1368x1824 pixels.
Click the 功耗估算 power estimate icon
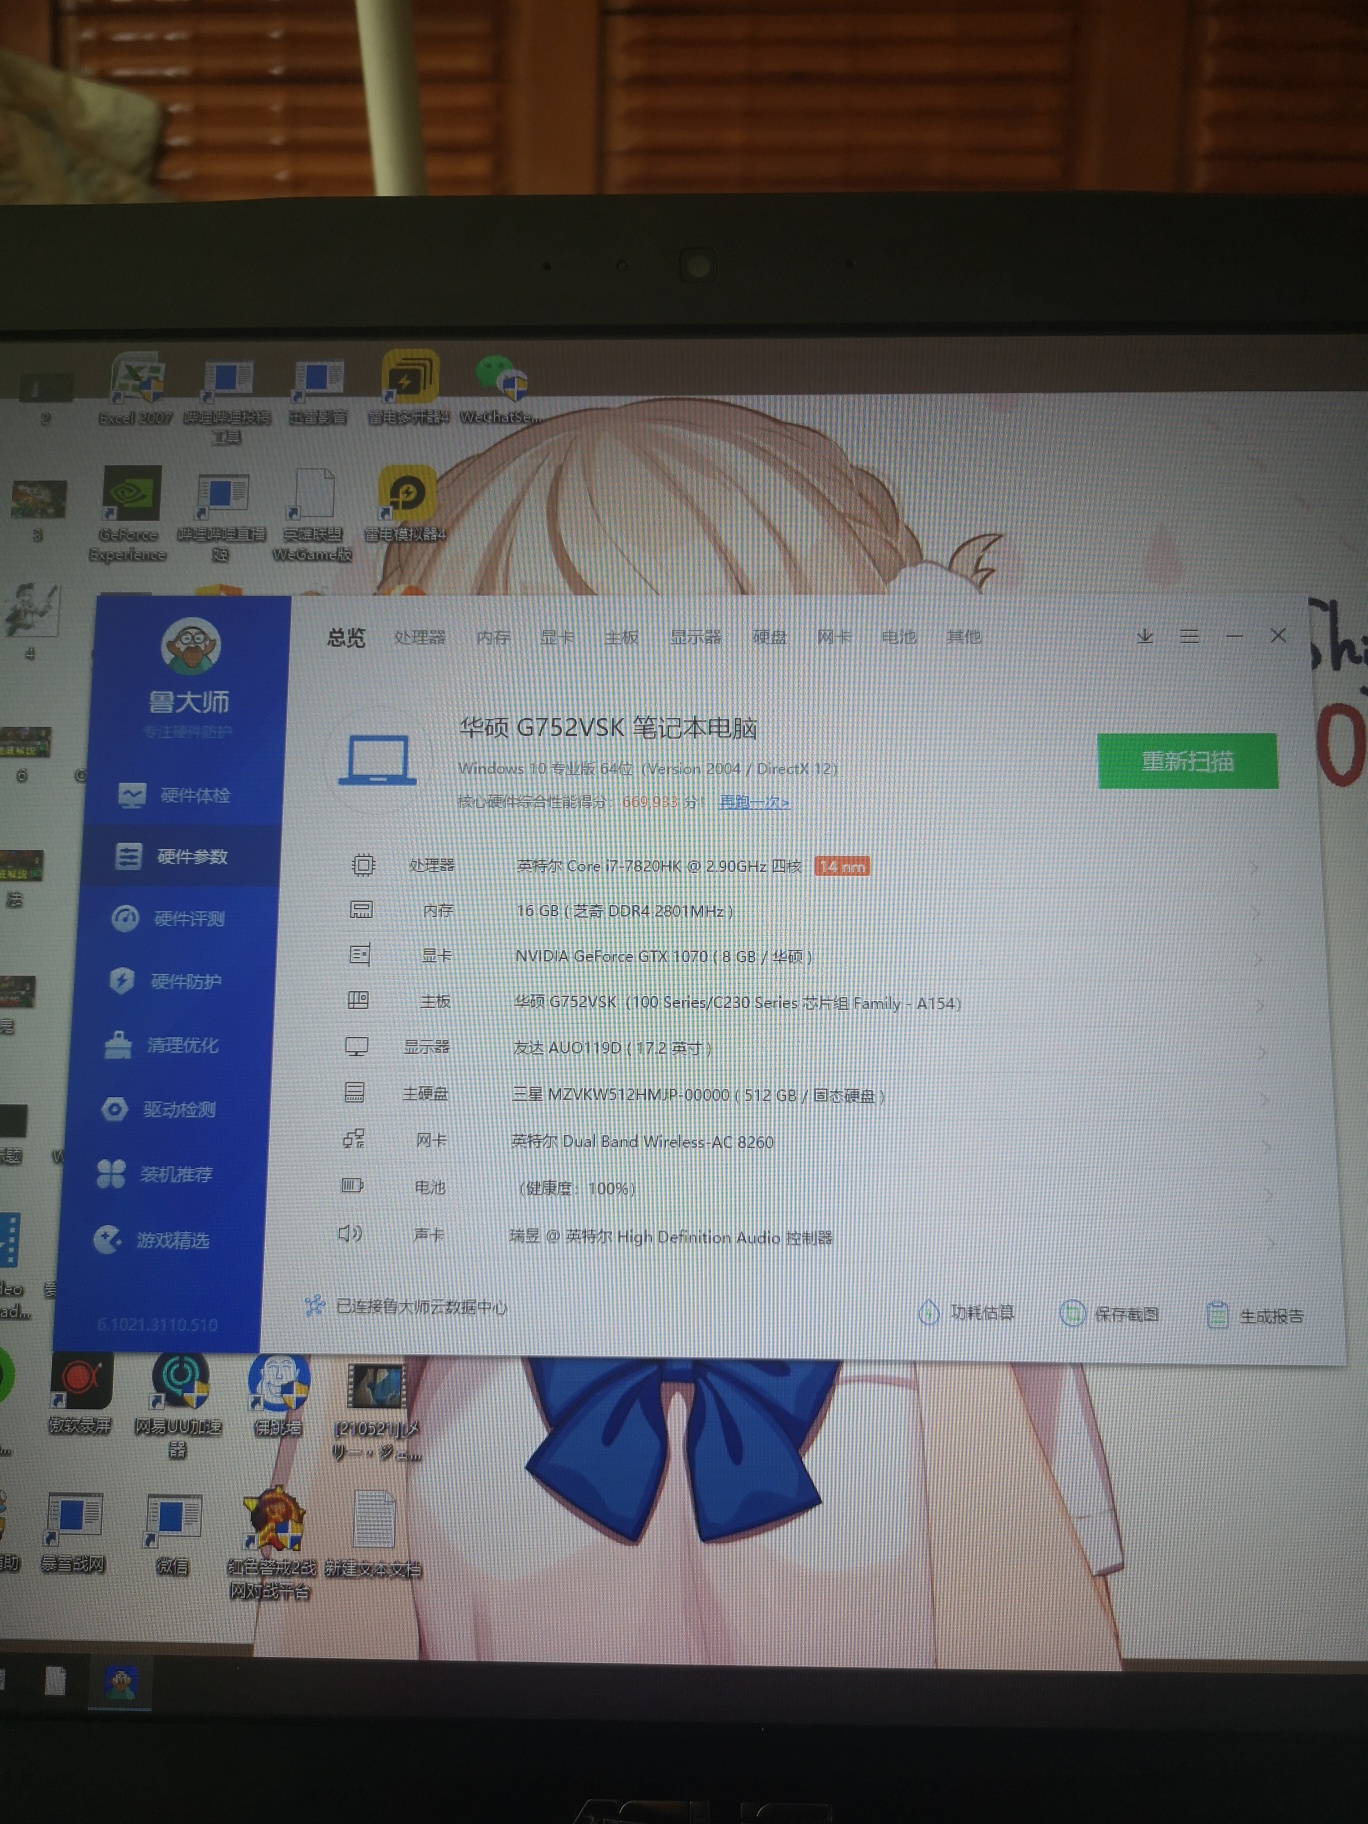tap(929, 1312)
